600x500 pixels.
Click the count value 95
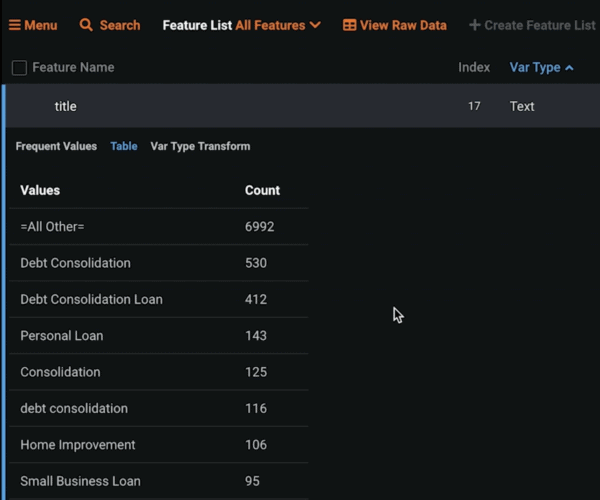[x=252, y=481]
